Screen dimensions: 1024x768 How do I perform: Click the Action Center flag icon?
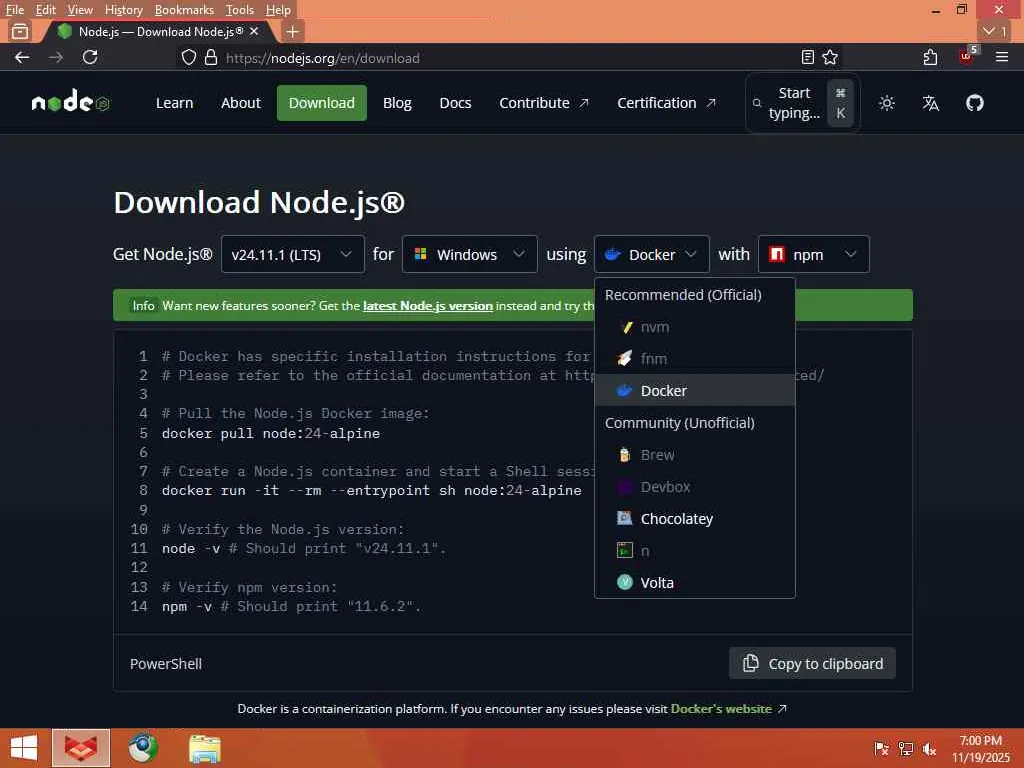881,748
